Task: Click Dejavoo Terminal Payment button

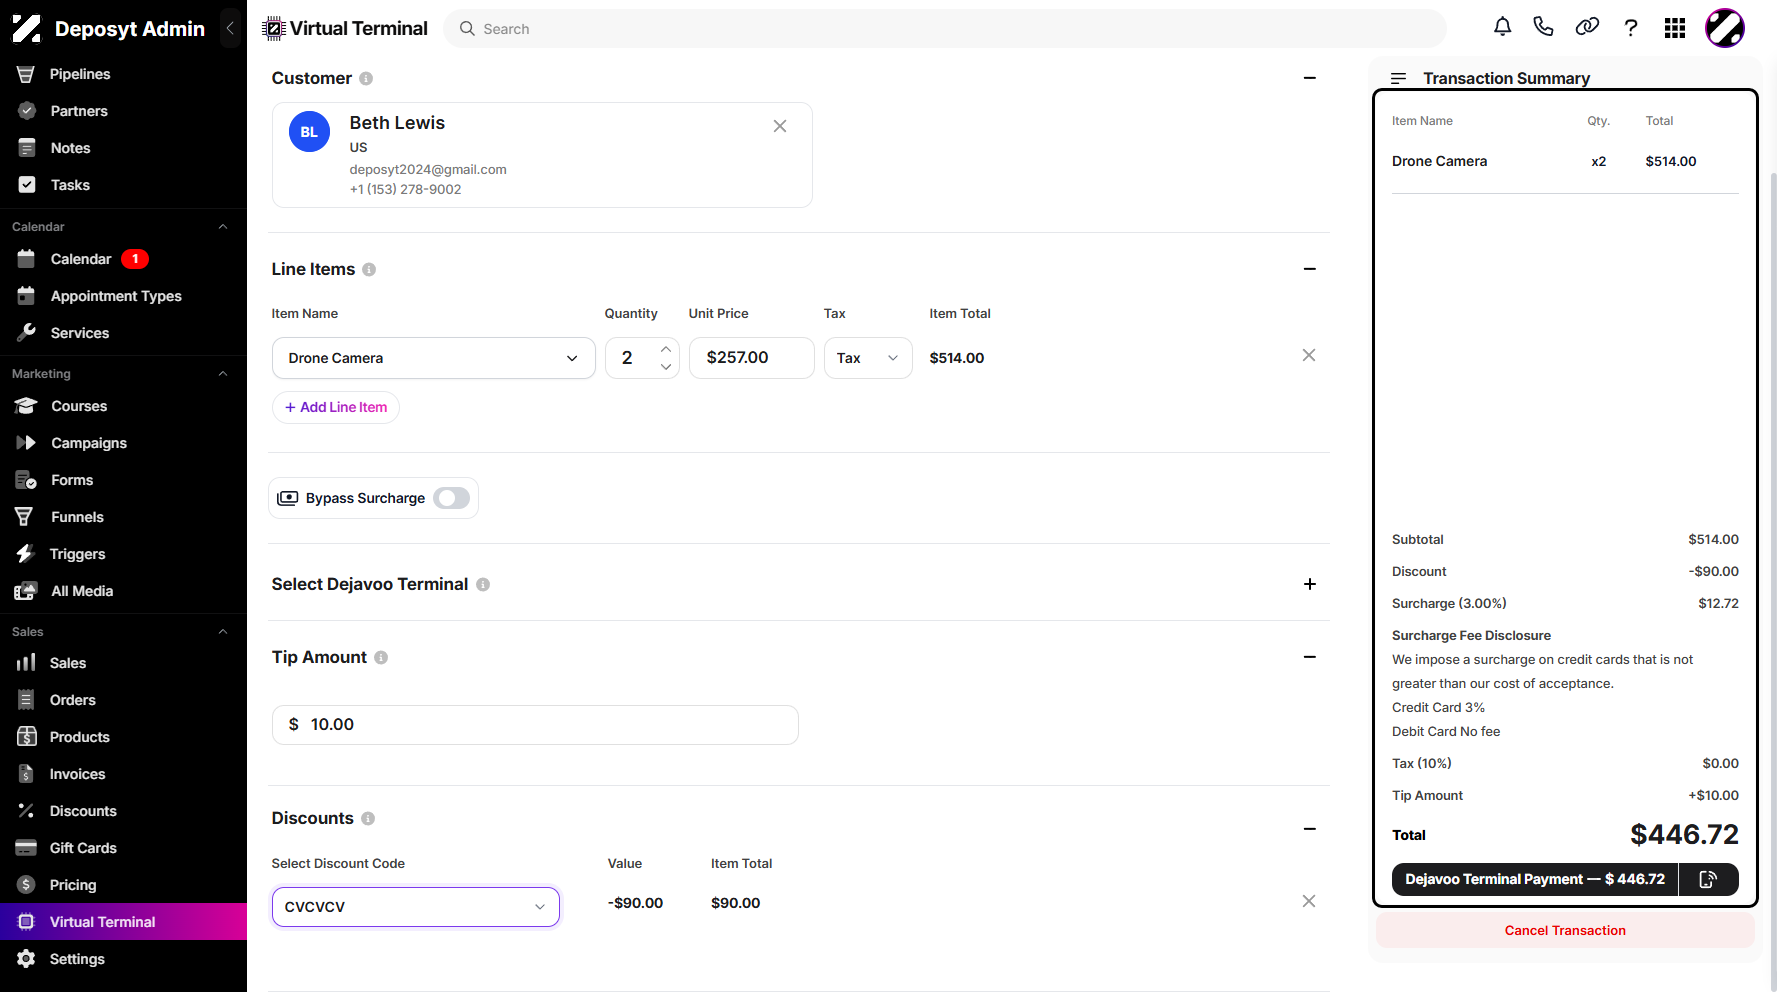Action: point(1535,879)
